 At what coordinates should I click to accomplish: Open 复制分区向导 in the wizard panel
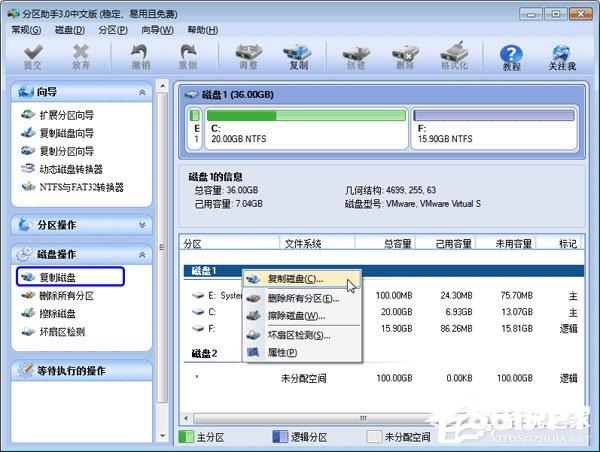coord(57,151)
